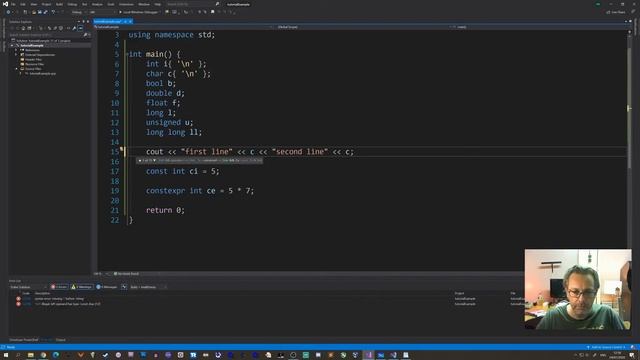Open the Entire Solution filter dropdown
Viewport: 640px width, 360px height.
pyautogui.click(x=28, y=287)
